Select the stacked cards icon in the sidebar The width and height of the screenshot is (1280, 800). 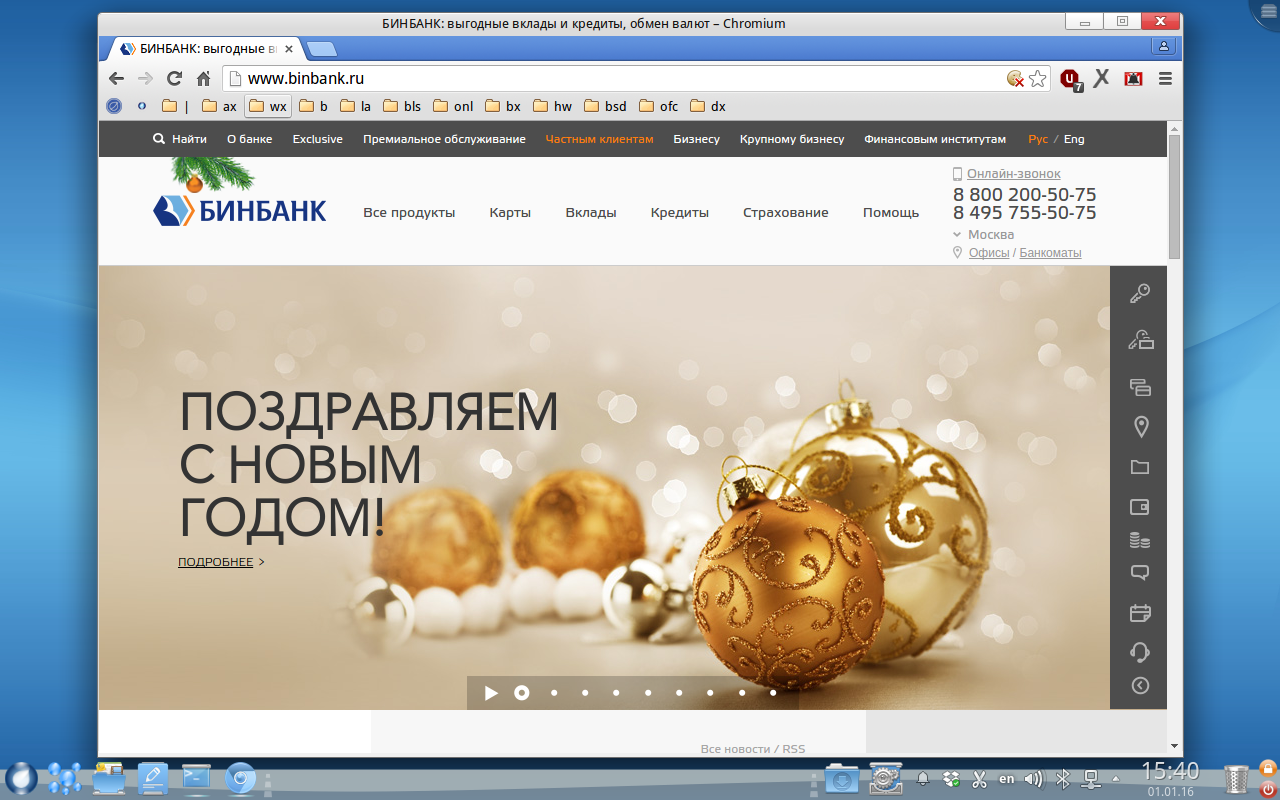point(1140,387)
